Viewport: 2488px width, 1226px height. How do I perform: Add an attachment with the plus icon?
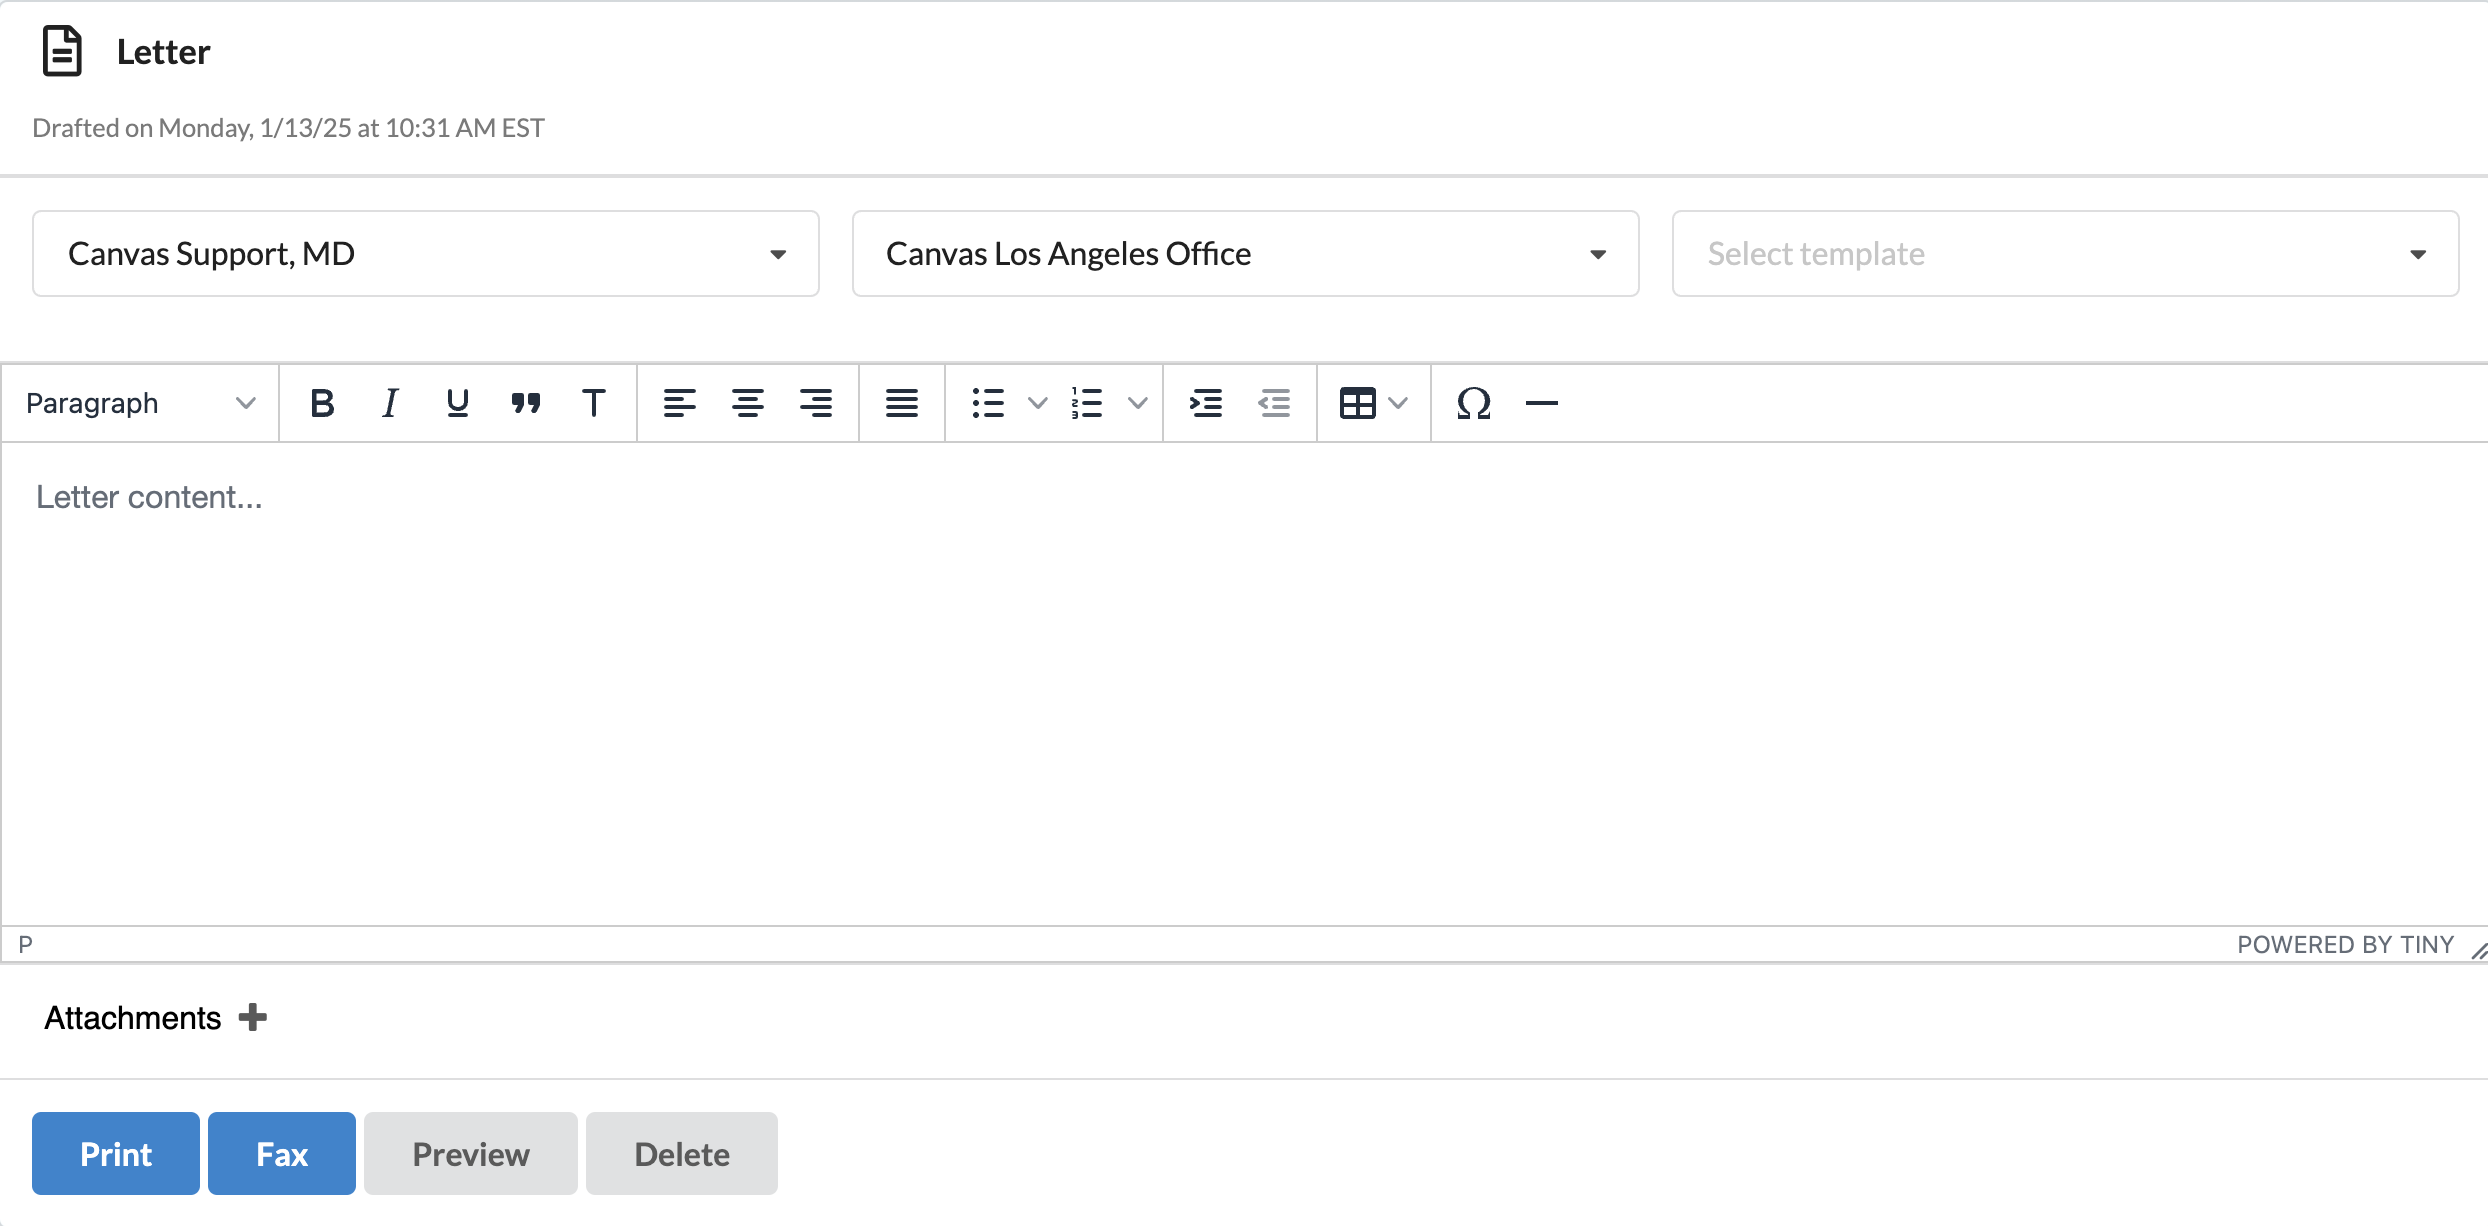[253, 1018]
